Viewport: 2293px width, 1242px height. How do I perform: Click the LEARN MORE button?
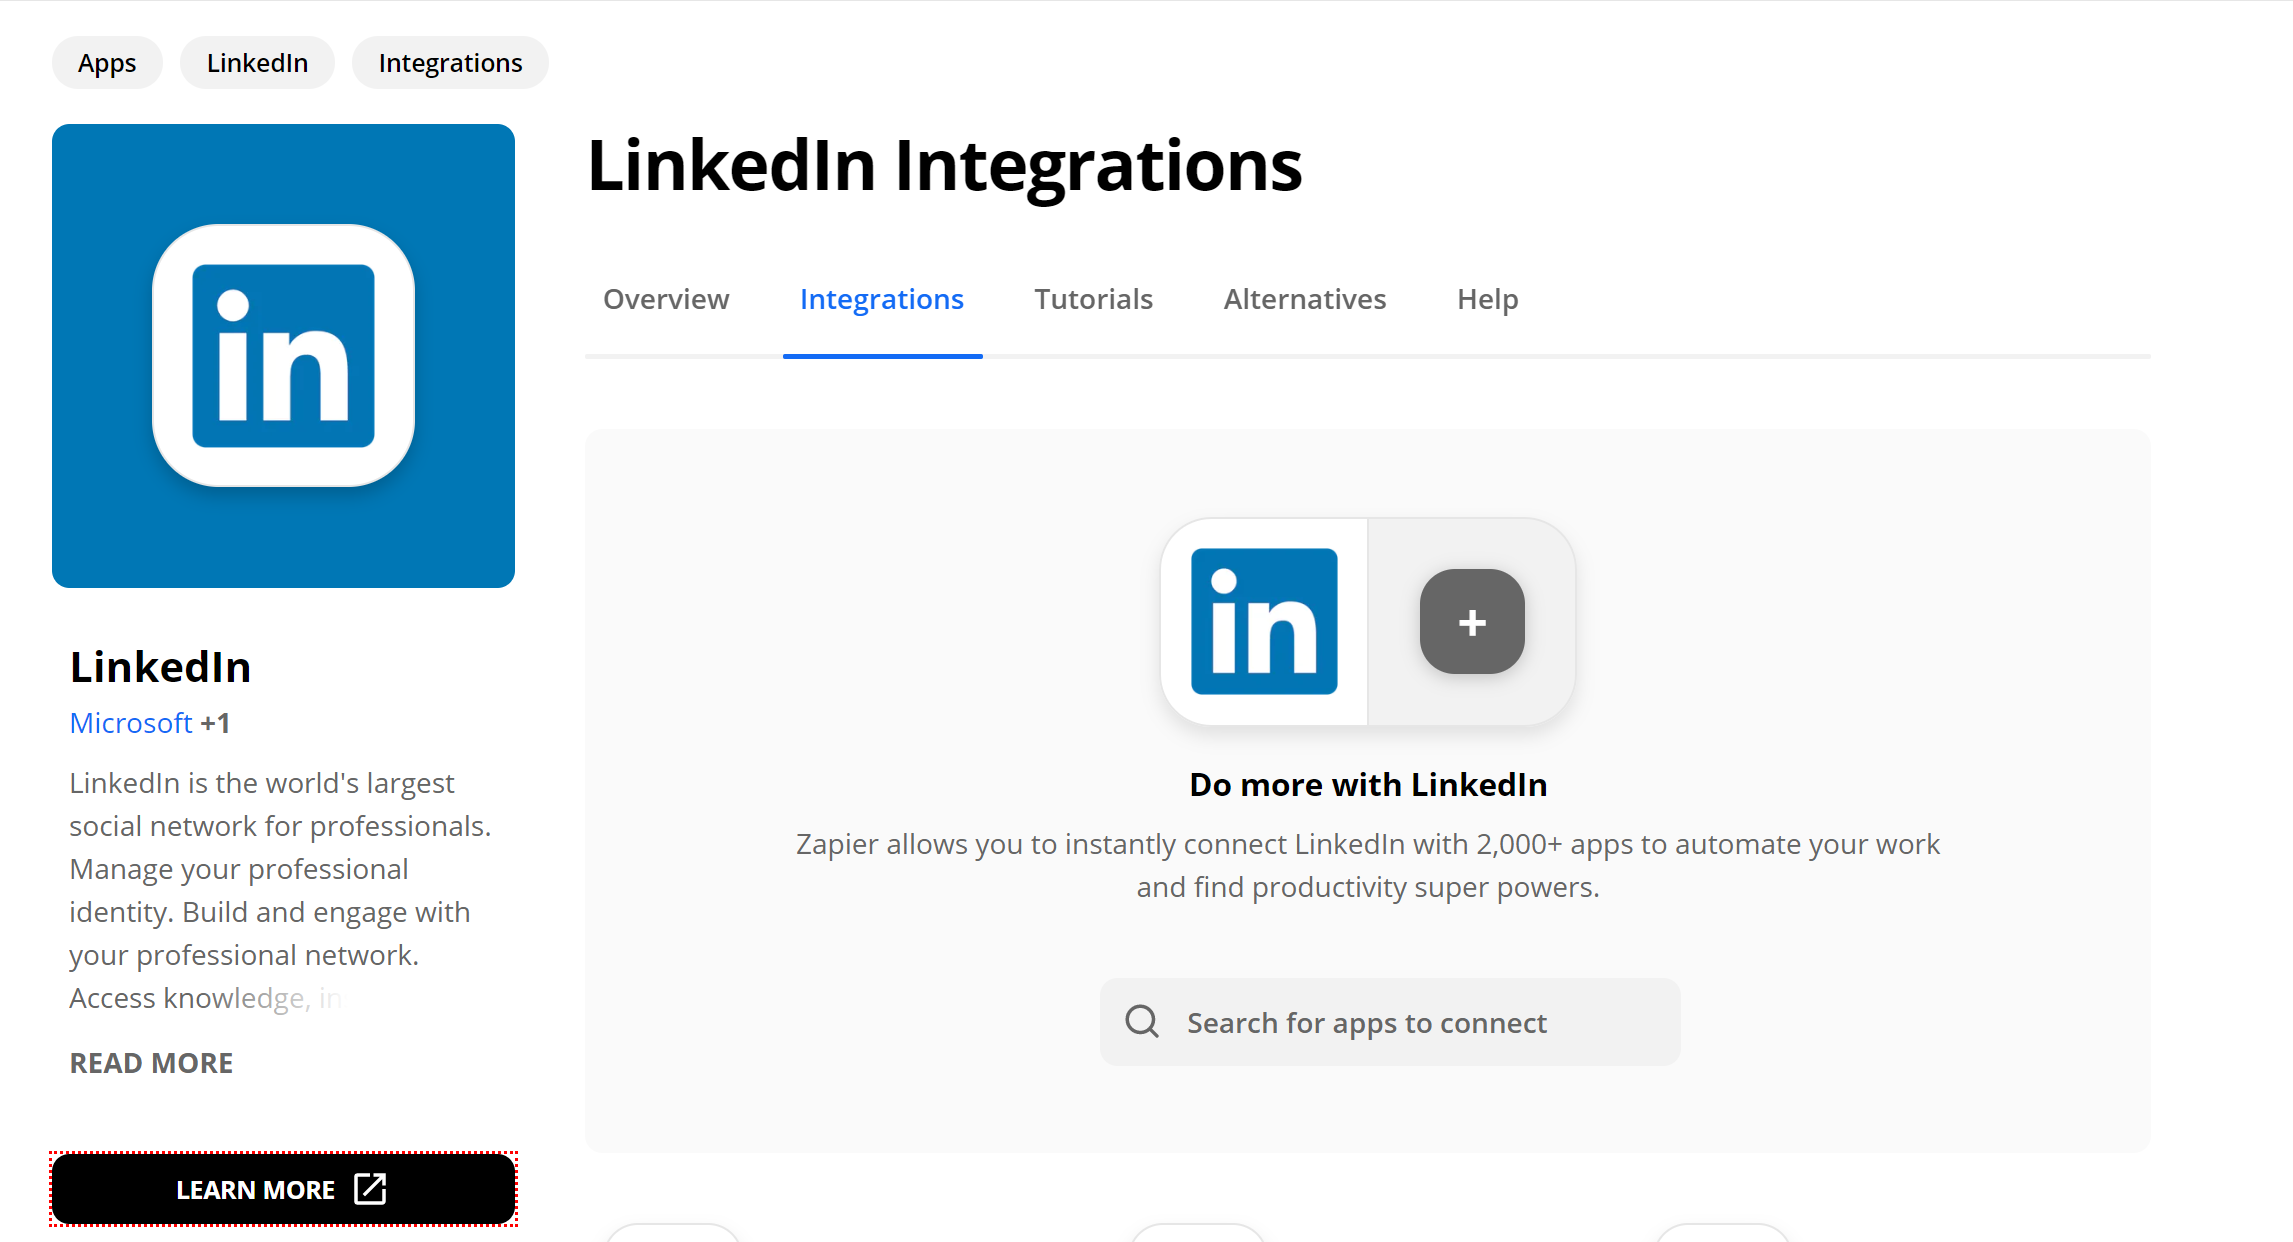pyautogui.click(x=283, y=1189)
